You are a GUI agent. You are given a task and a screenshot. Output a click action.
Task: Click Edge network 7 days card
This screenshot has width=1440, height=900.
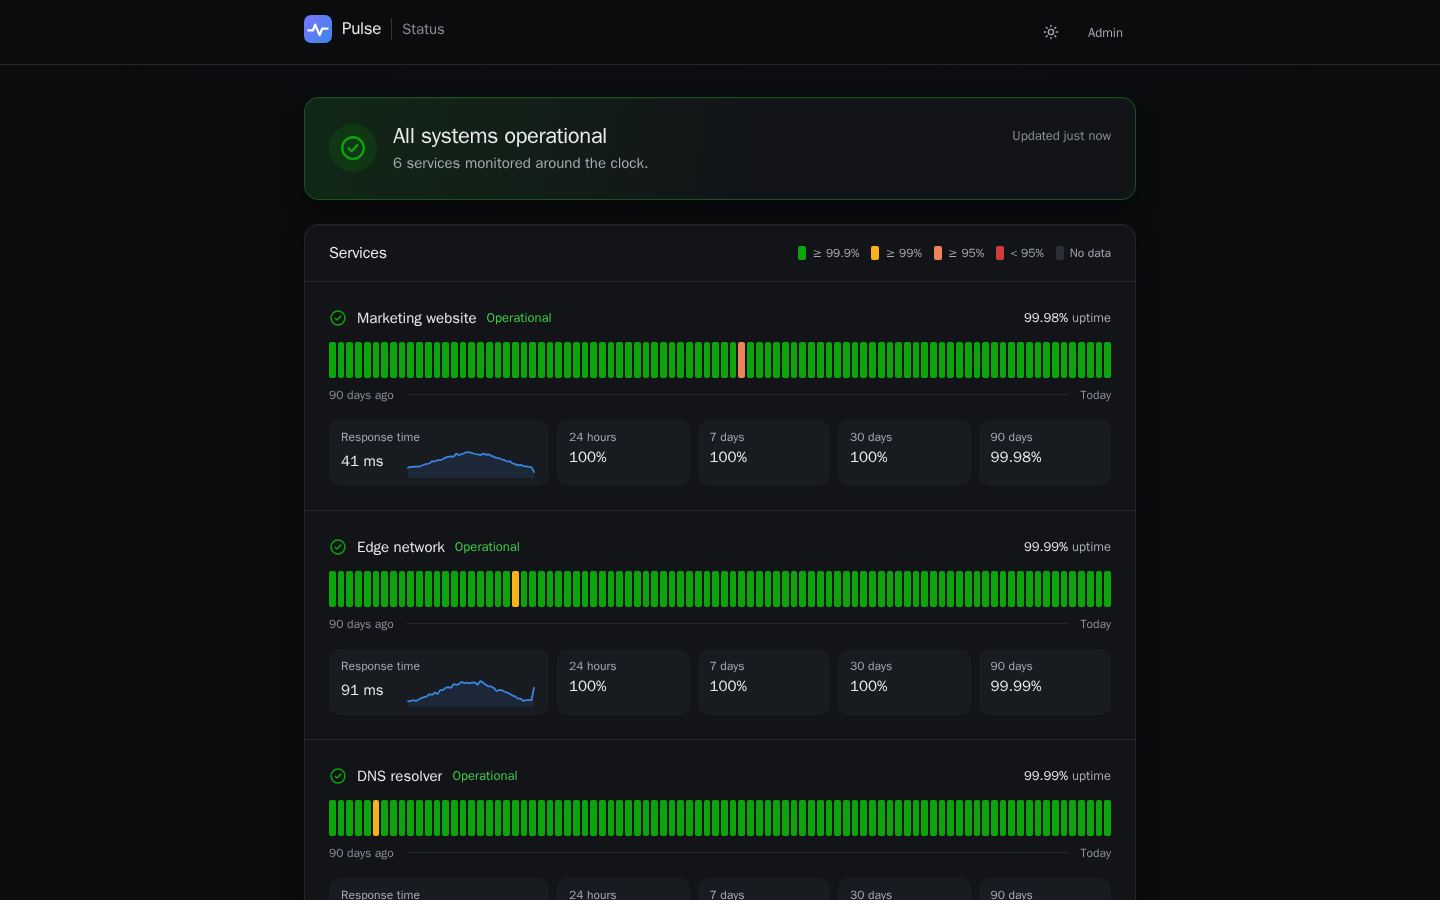click(764, 682)
